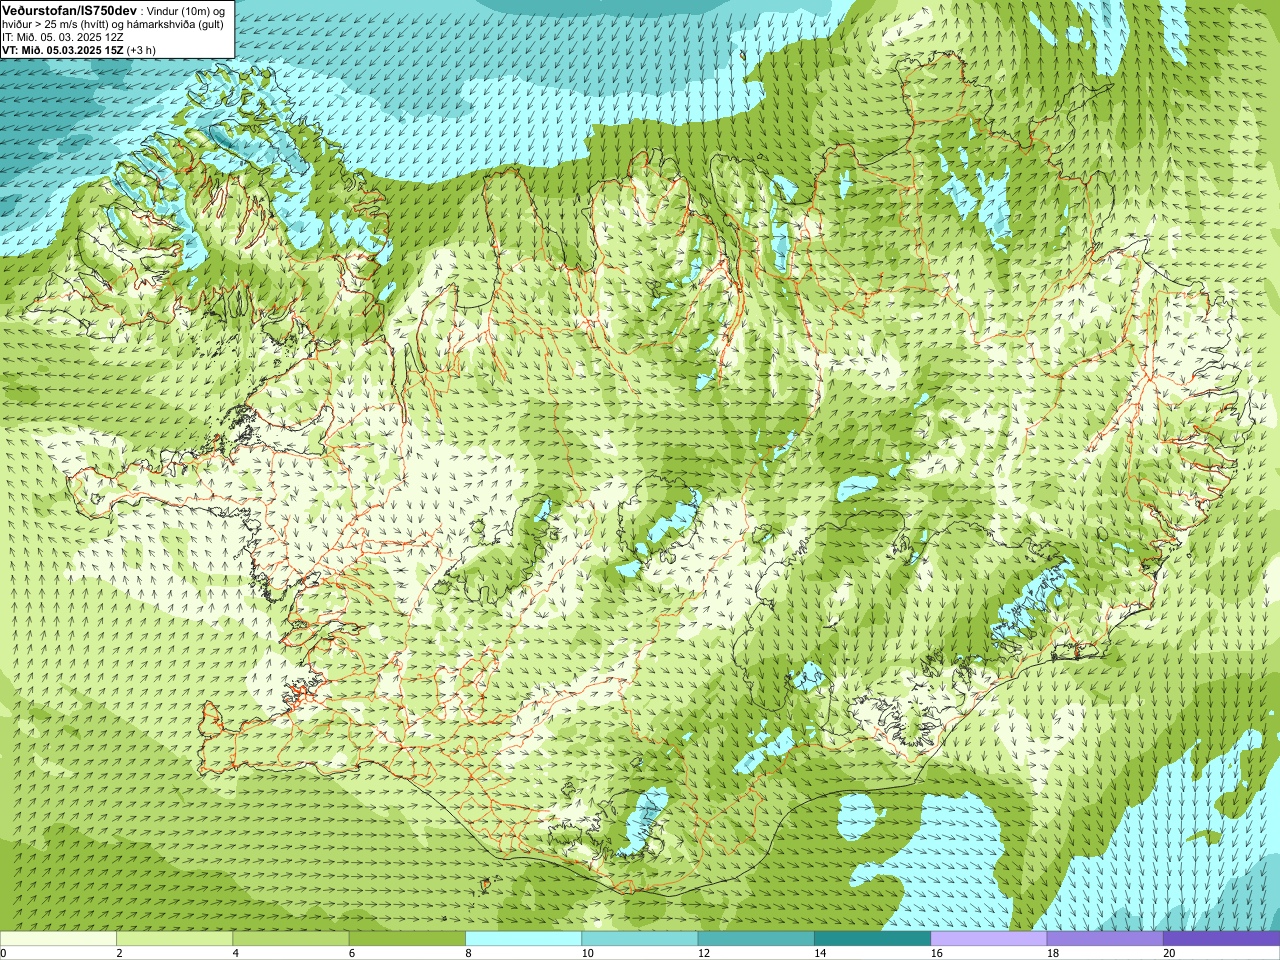
Task: Click the 'IT: Mið. 05. 03. 2025 12Z' line
Action: (x=63, y=37)
